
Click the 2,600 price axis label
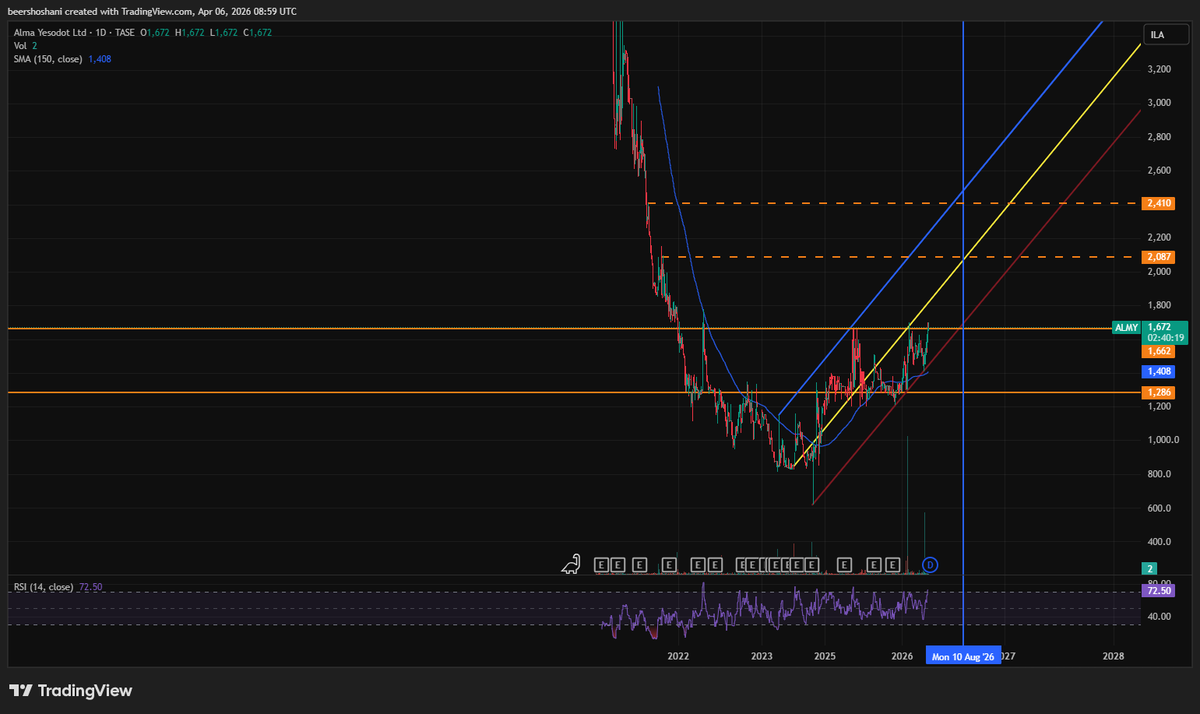point(1159,170)
